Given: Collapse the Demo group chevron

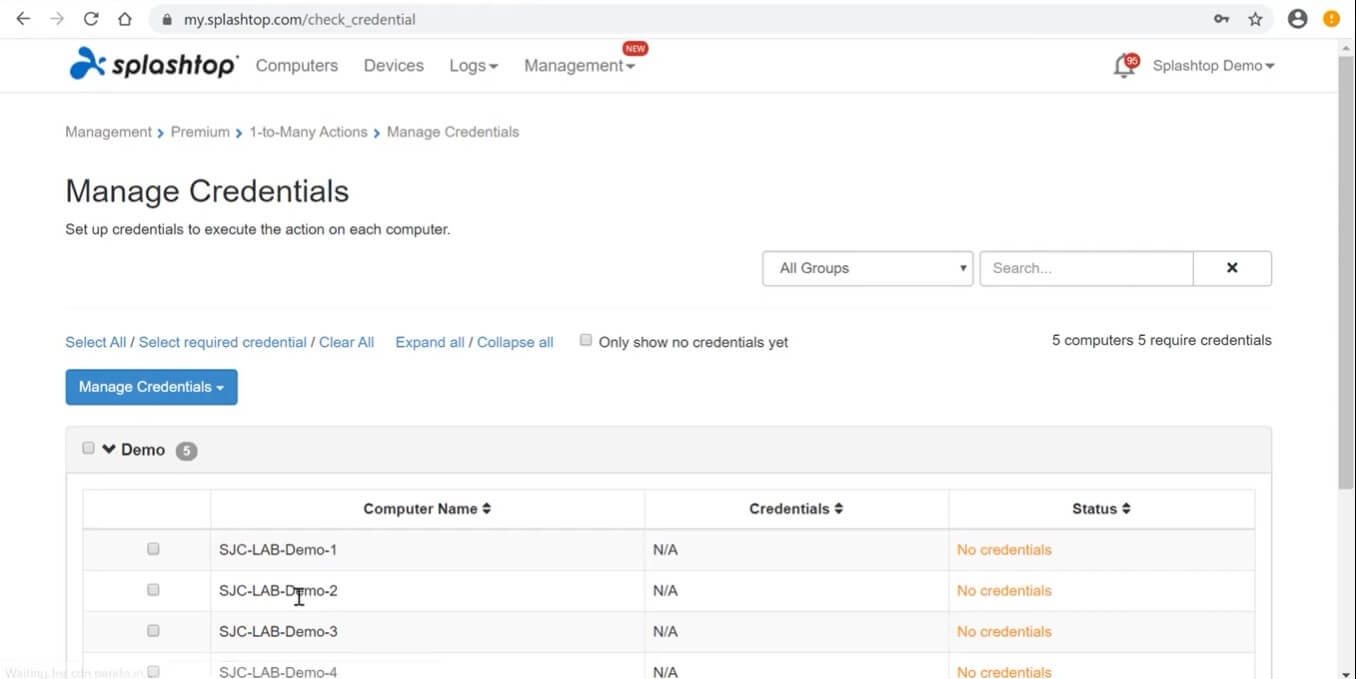Looking at the screenshot, I should (109, 449).
